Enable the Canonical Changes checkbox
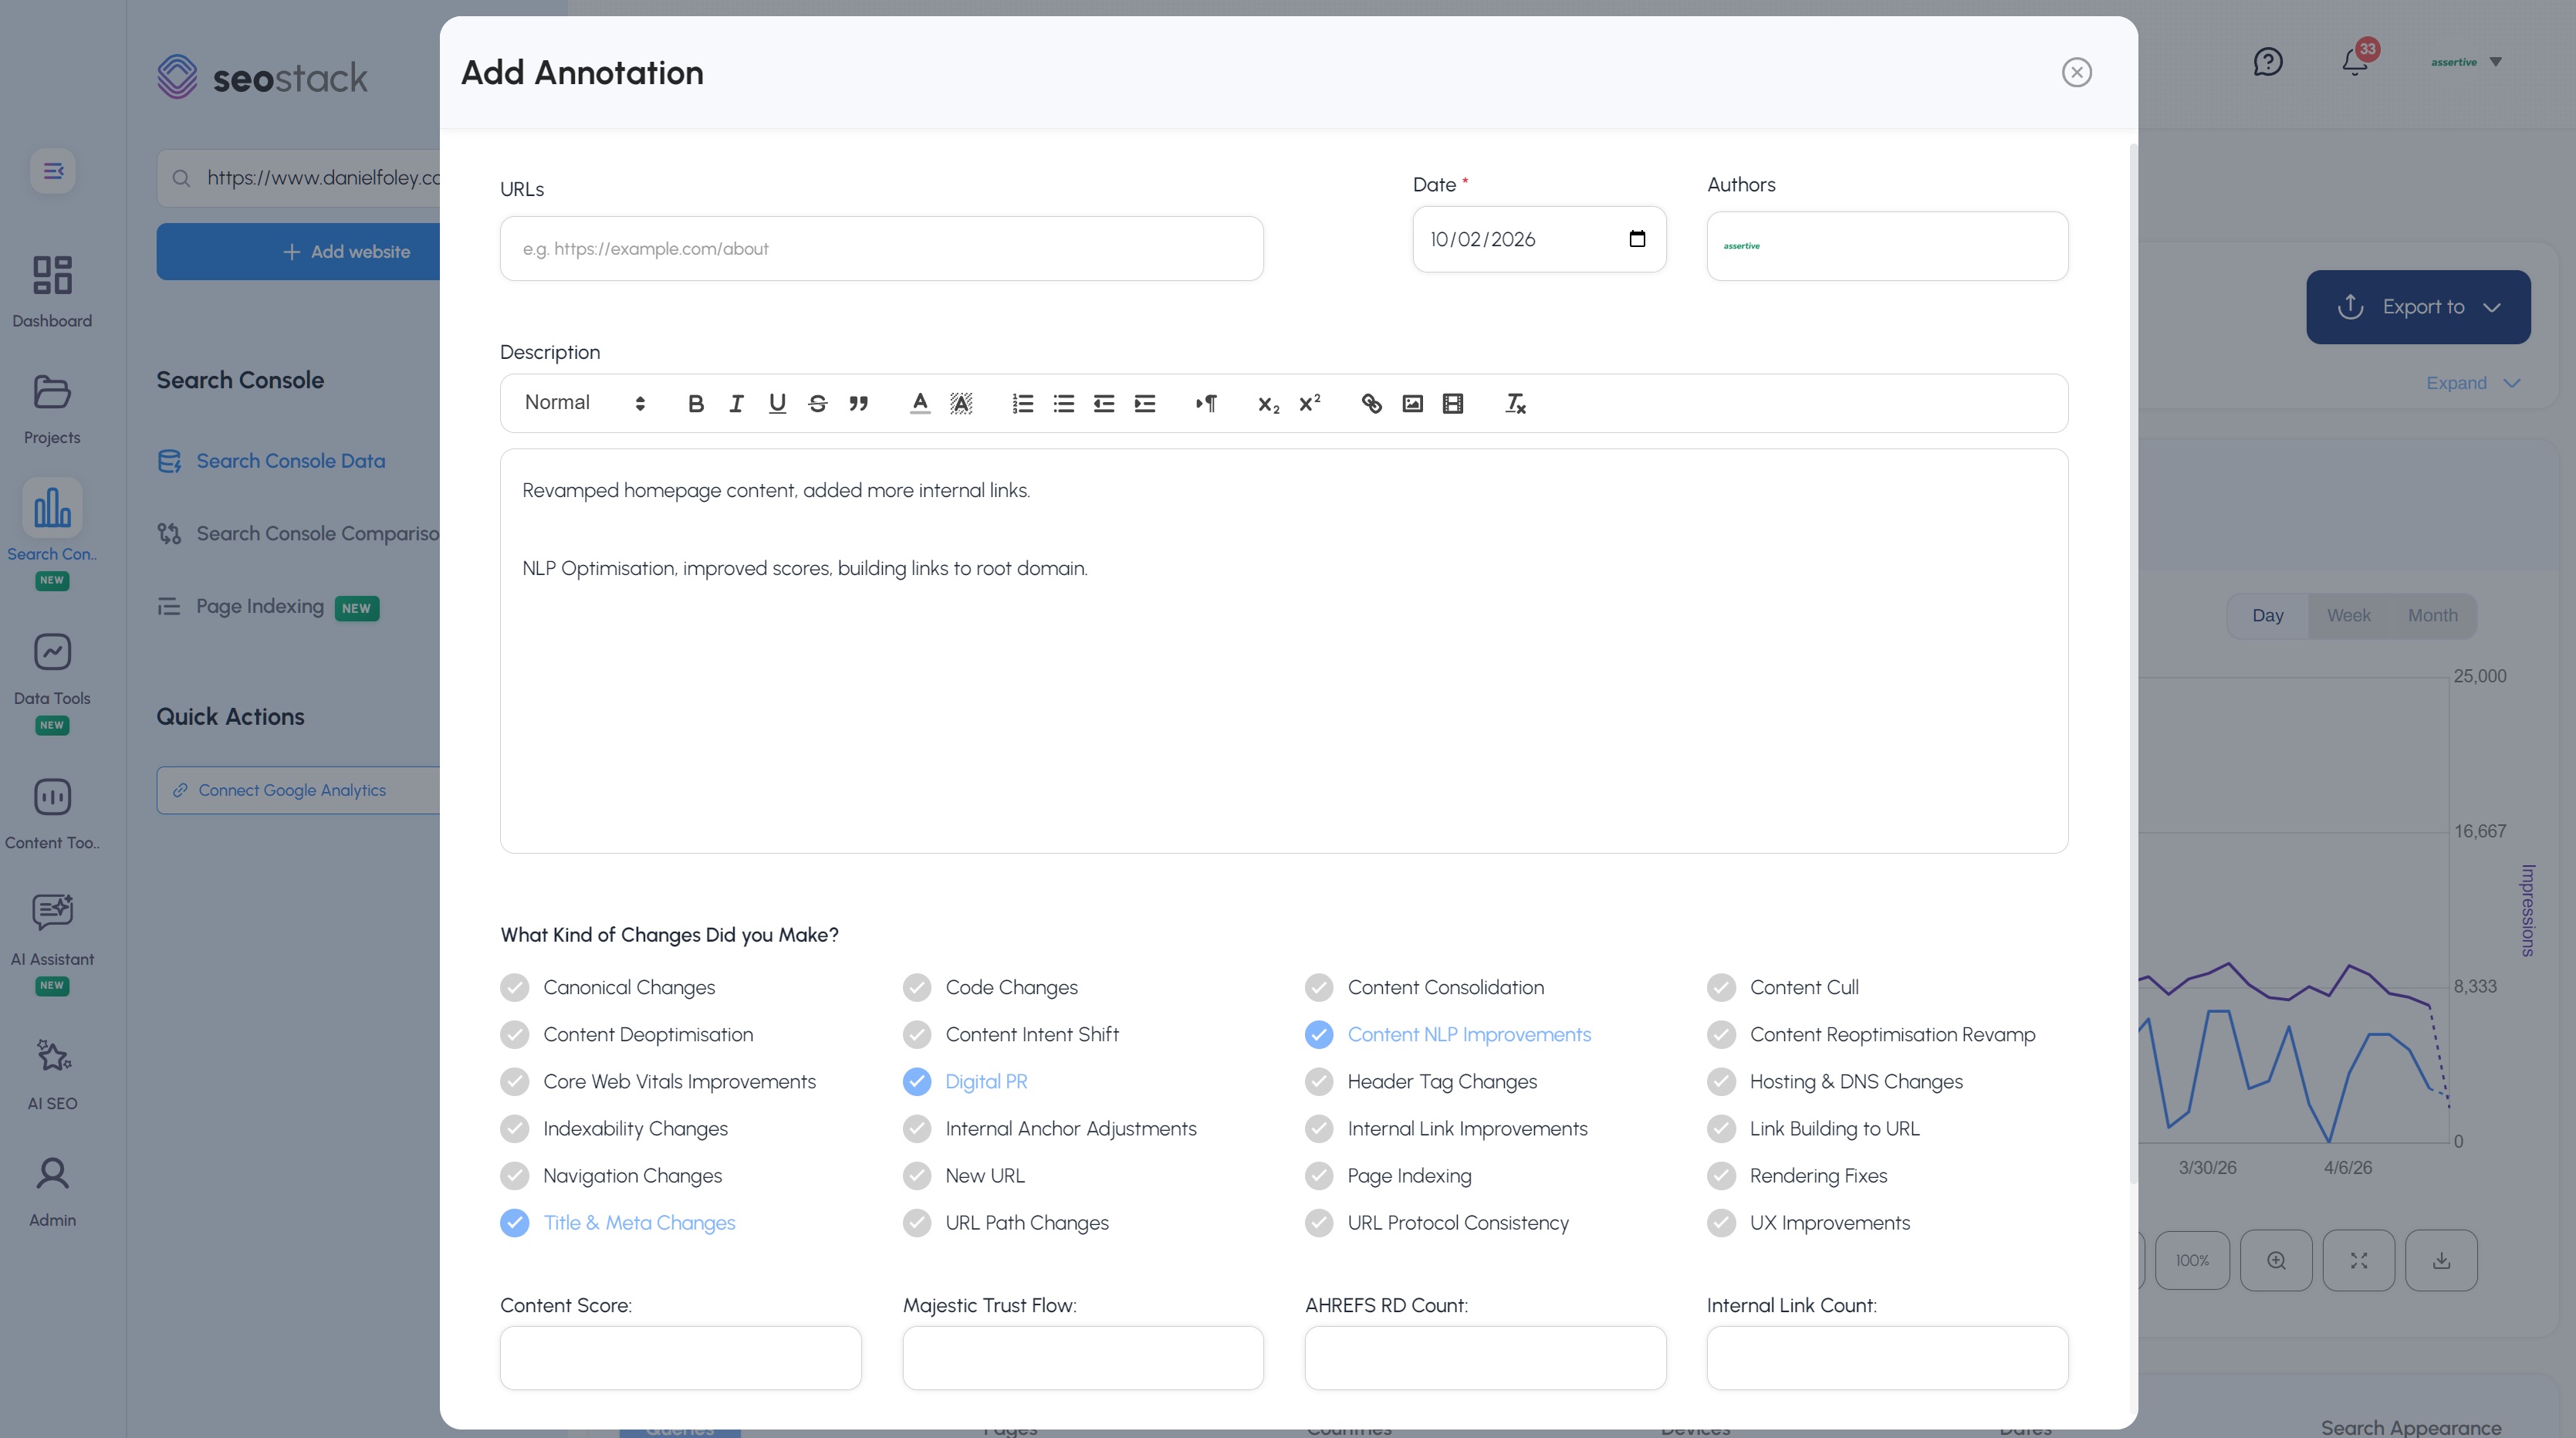Viewport: 2576px width, 1438px height. coord(515,987)
